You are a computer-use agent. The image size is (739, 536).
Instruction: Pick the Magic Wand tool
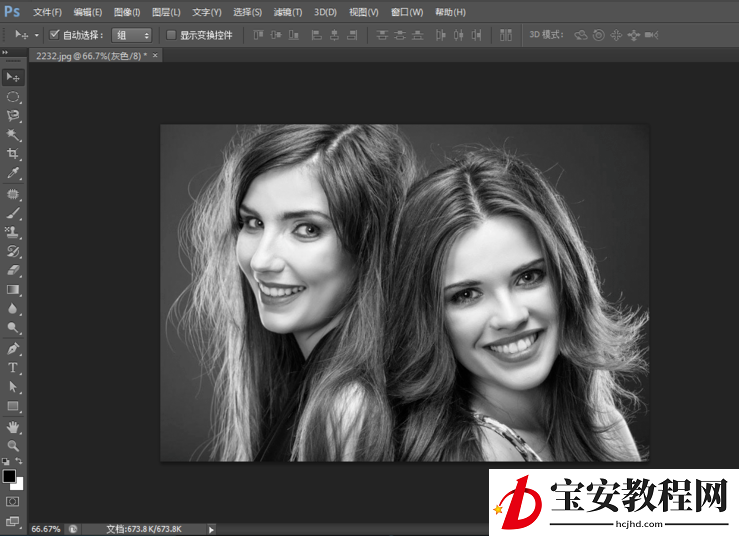pos(13,135)
